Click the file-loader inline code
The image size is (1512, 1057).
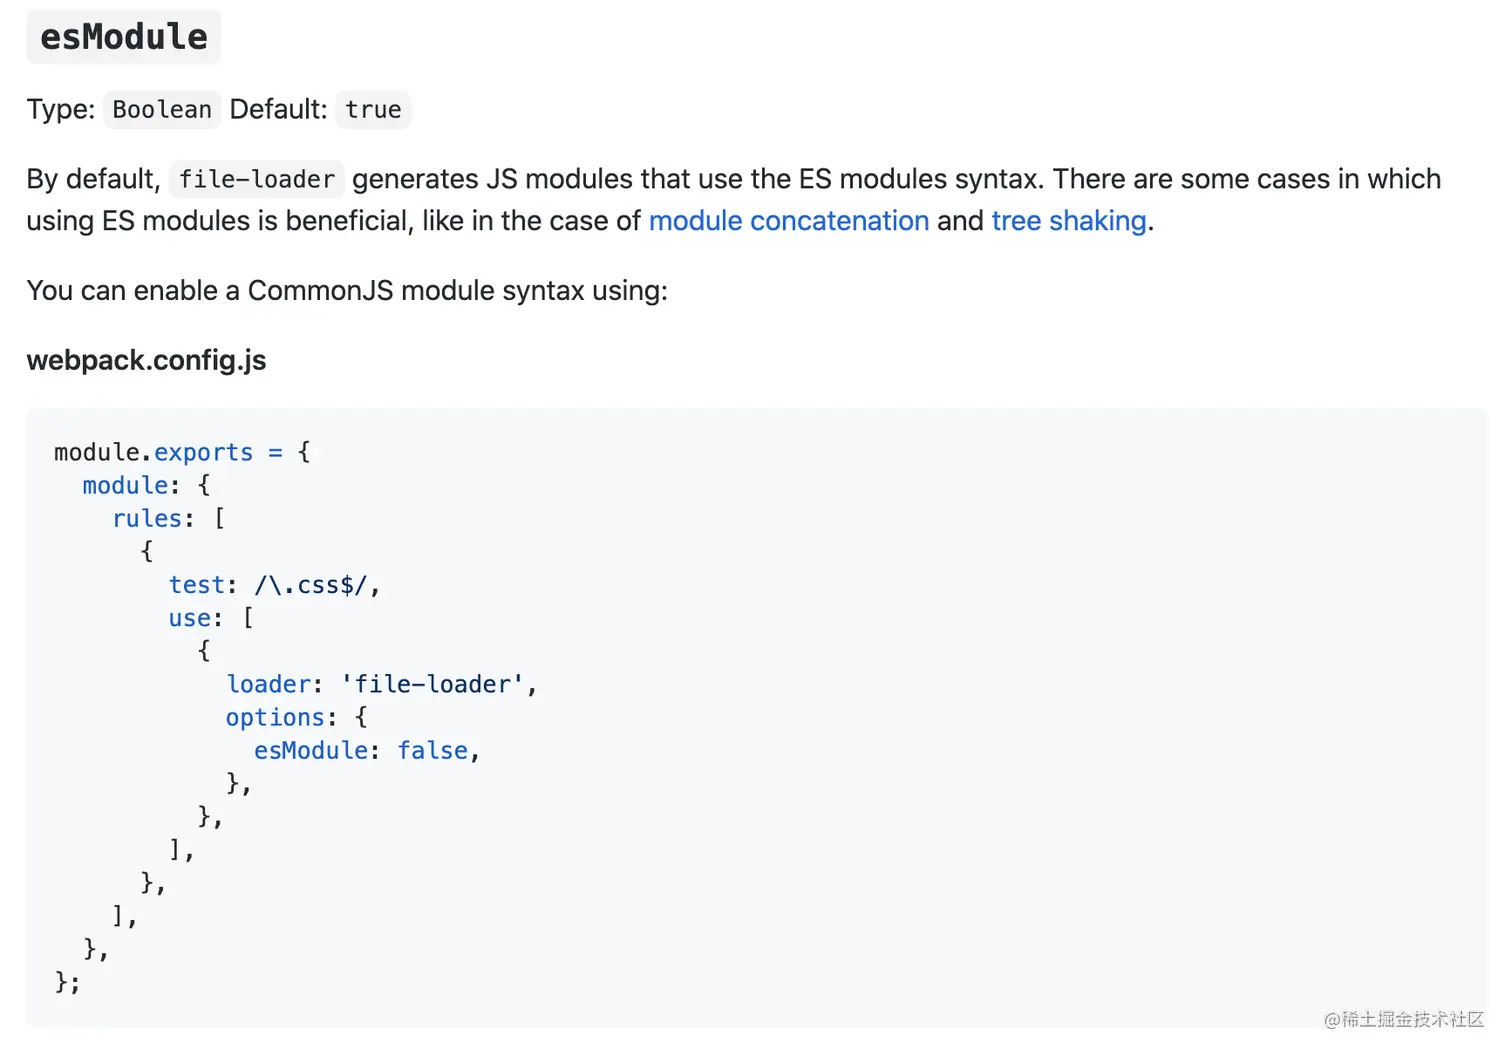[257, 180]
